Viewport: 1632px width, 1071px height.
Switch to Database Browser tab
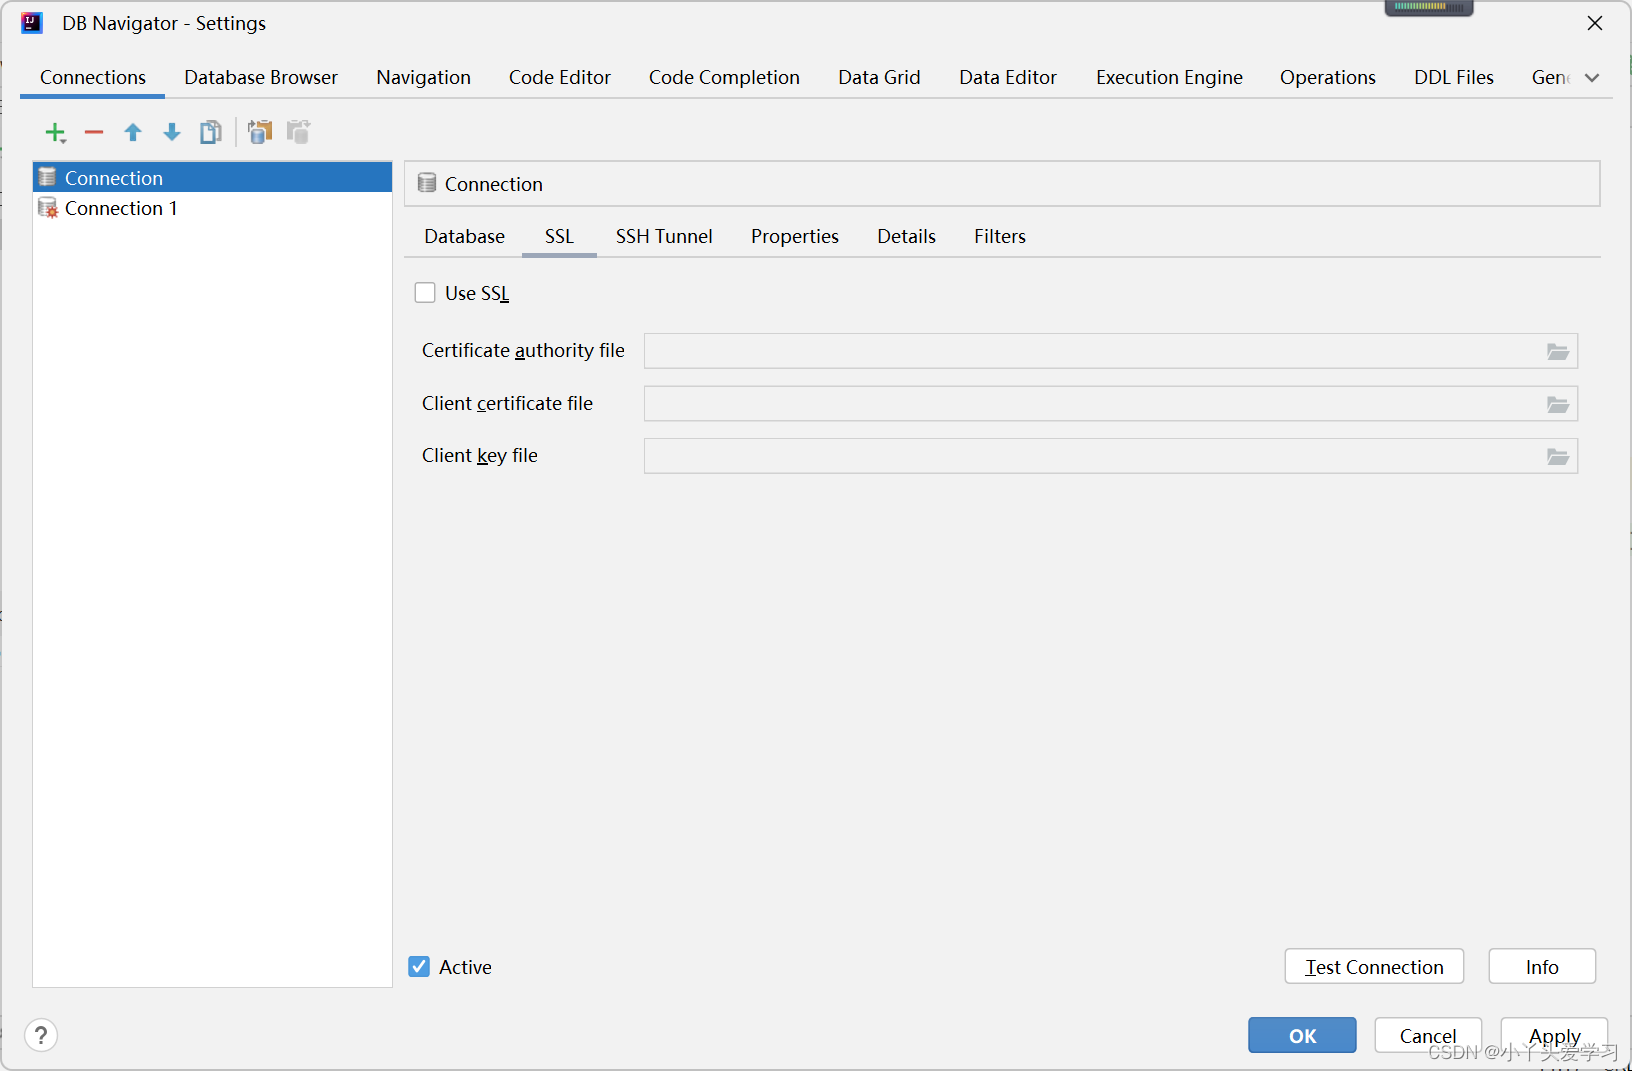(x=261, y=78)
